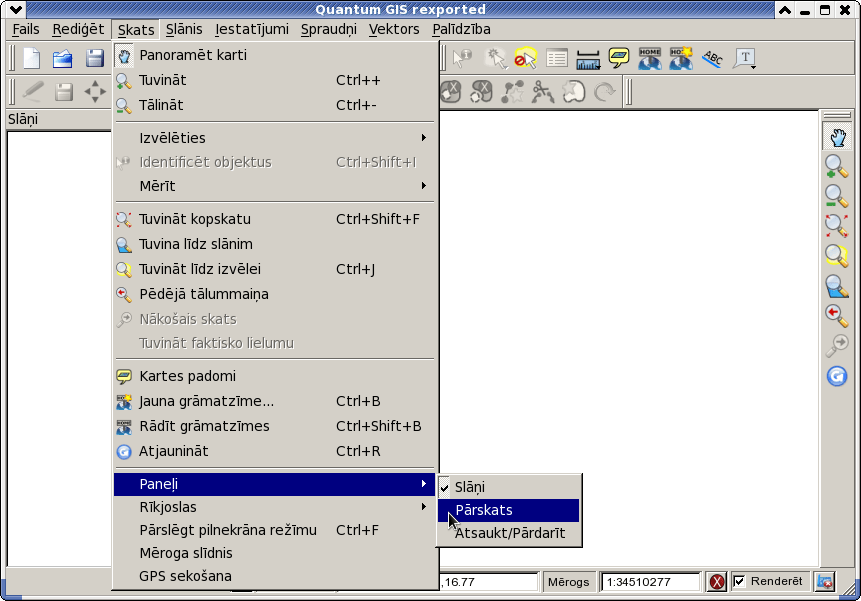The width and height of the screenshot is (861, 601).
Task: Expand the Mērīt submenu
Action: coord(274,186)
